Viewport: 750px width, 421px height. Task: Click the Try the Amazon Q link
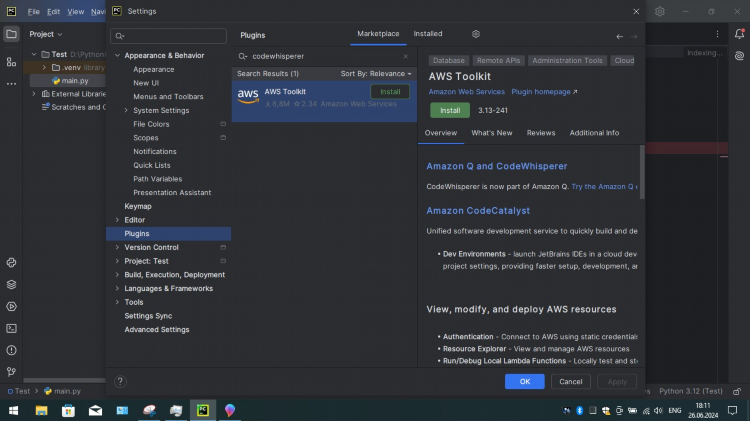point(604,187)
